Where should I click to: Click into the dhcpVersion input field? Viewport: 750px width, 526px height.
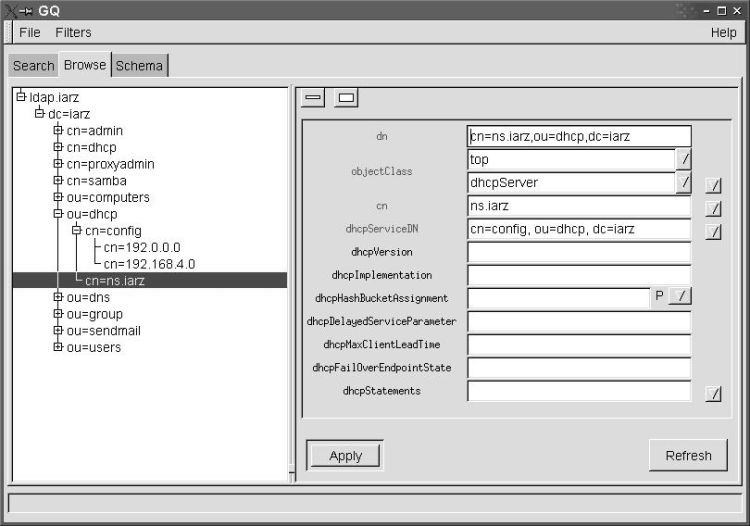tap(578, 252)
